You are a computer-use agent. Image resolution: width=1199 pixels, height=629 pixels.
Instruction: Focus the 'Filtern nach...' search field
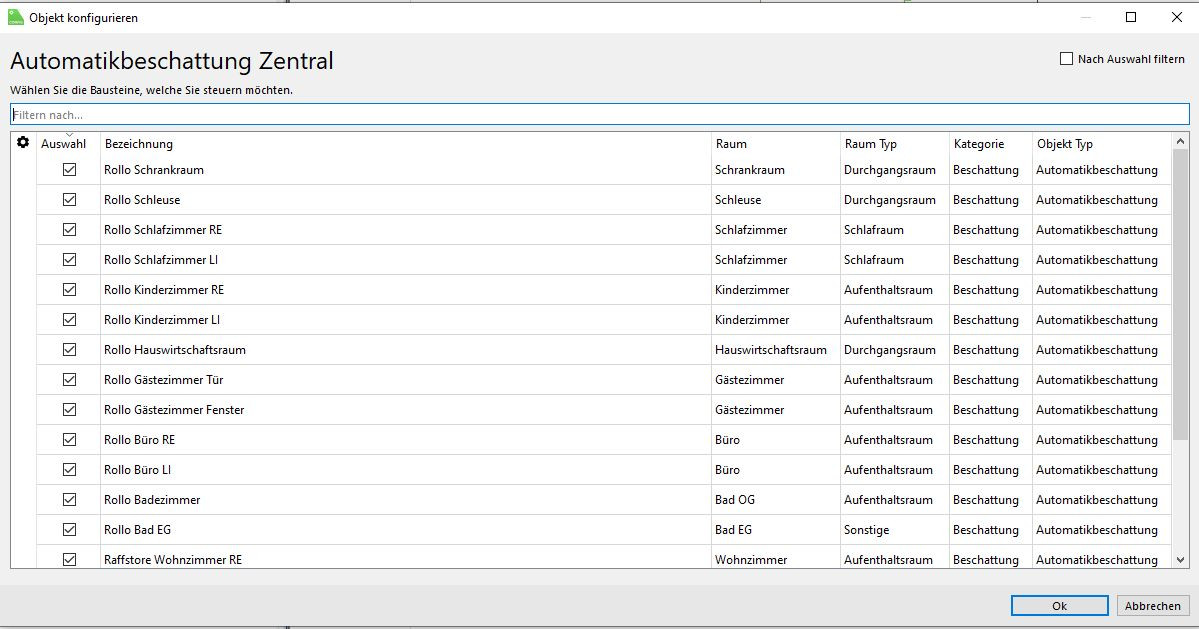pos(599,115)
